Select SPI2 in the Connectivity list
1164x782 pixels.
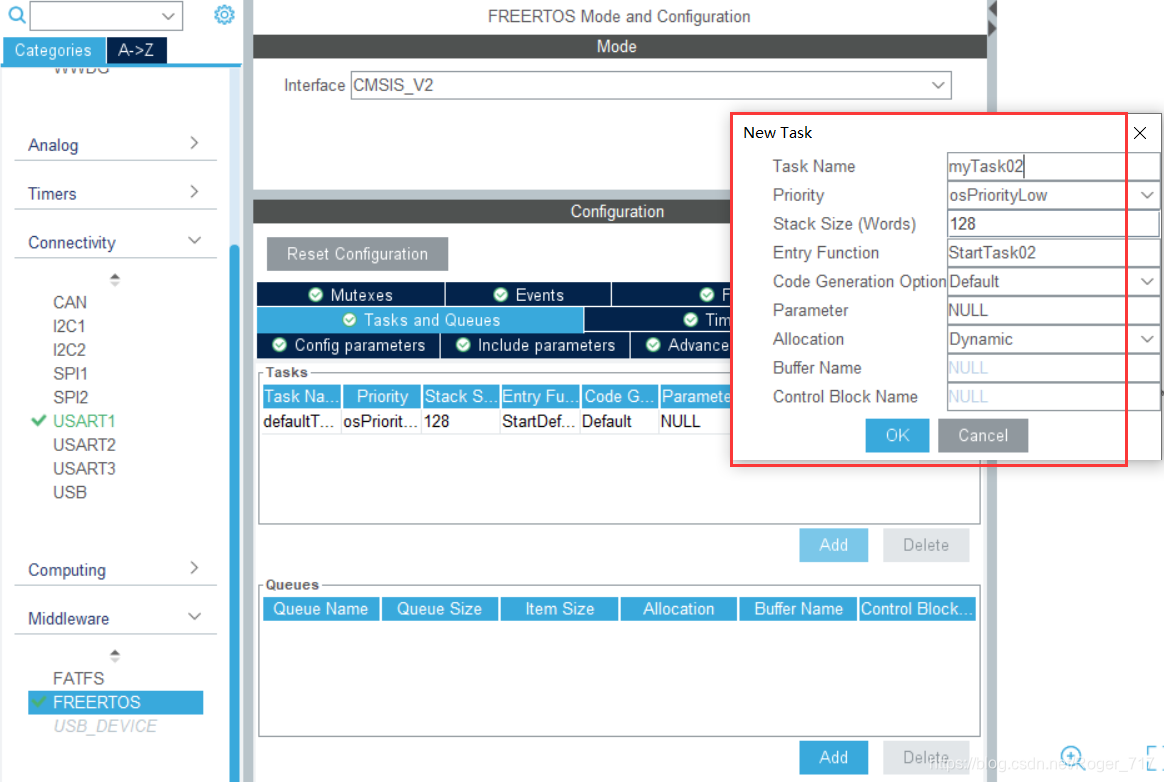[x=71, y=397]
